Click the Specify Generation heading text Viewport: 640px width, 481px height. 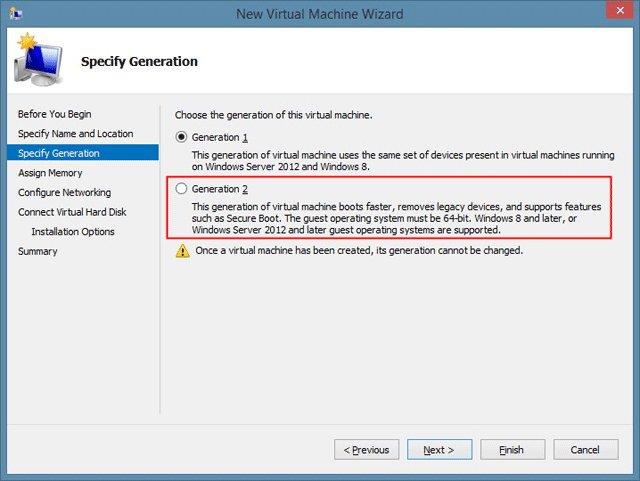point(139,61)
